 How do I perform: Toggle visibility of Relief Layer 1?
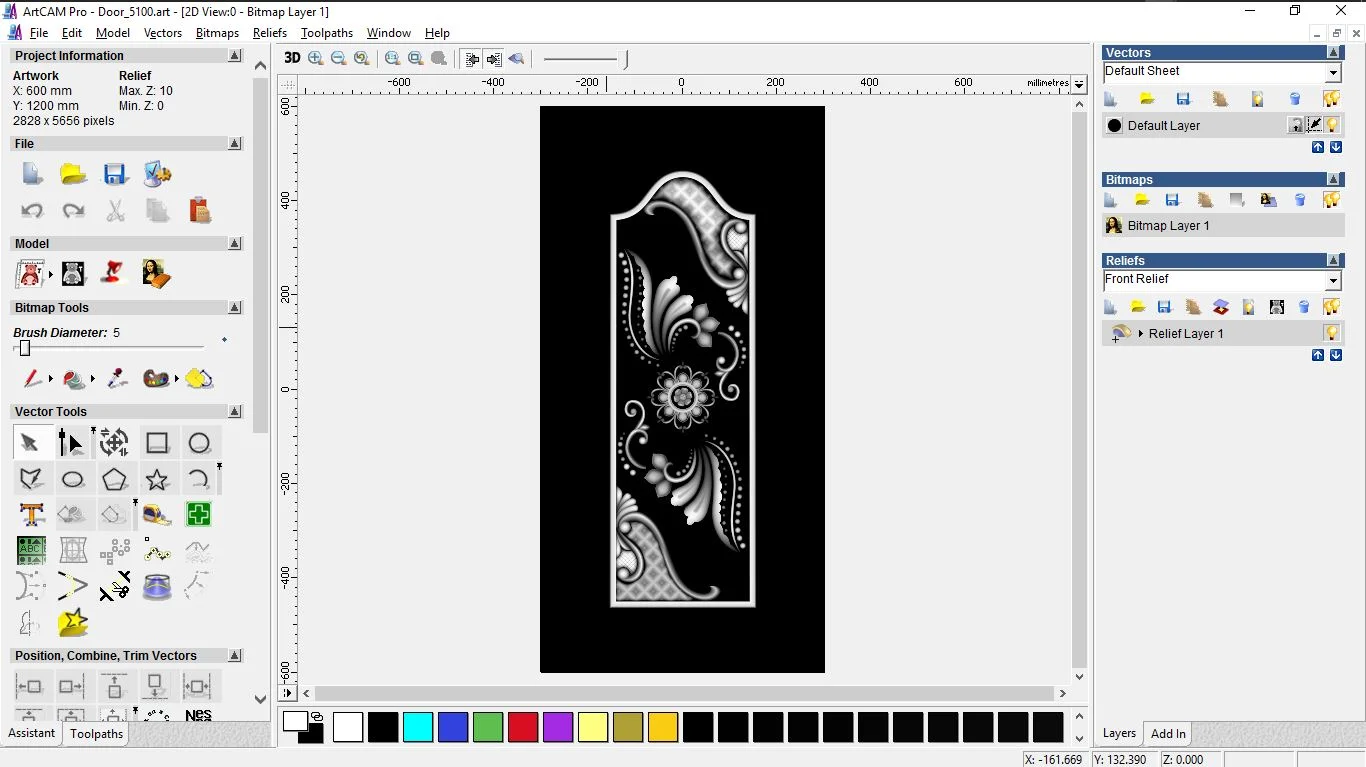1333,333
